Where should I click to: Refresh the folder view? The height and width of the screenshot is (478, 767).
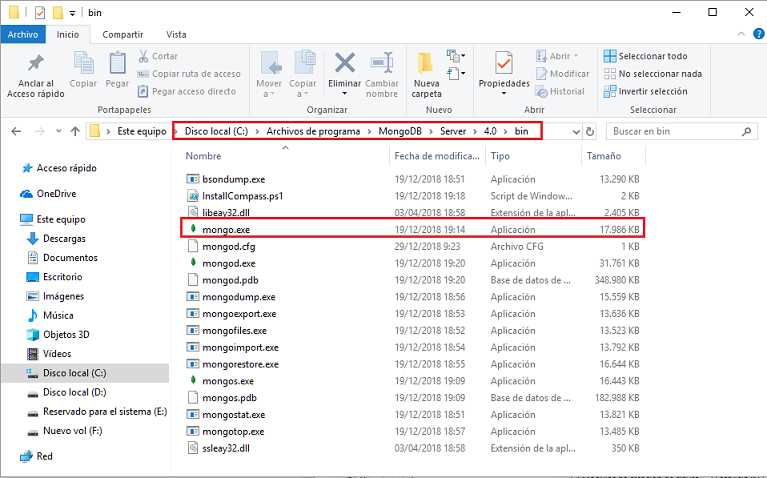click(x=590, y=132)
